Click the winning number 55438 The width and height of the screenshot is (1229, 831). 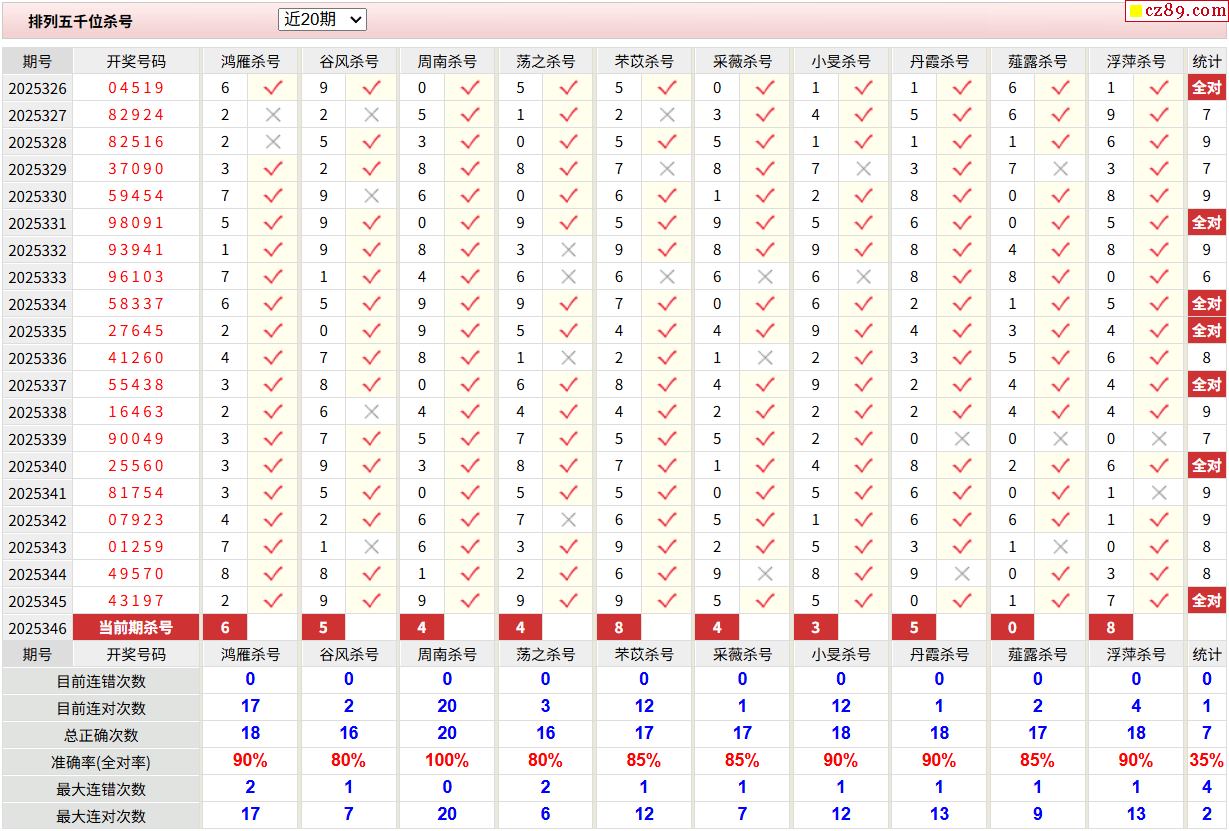pyautogui.click(x=136, y=385)
